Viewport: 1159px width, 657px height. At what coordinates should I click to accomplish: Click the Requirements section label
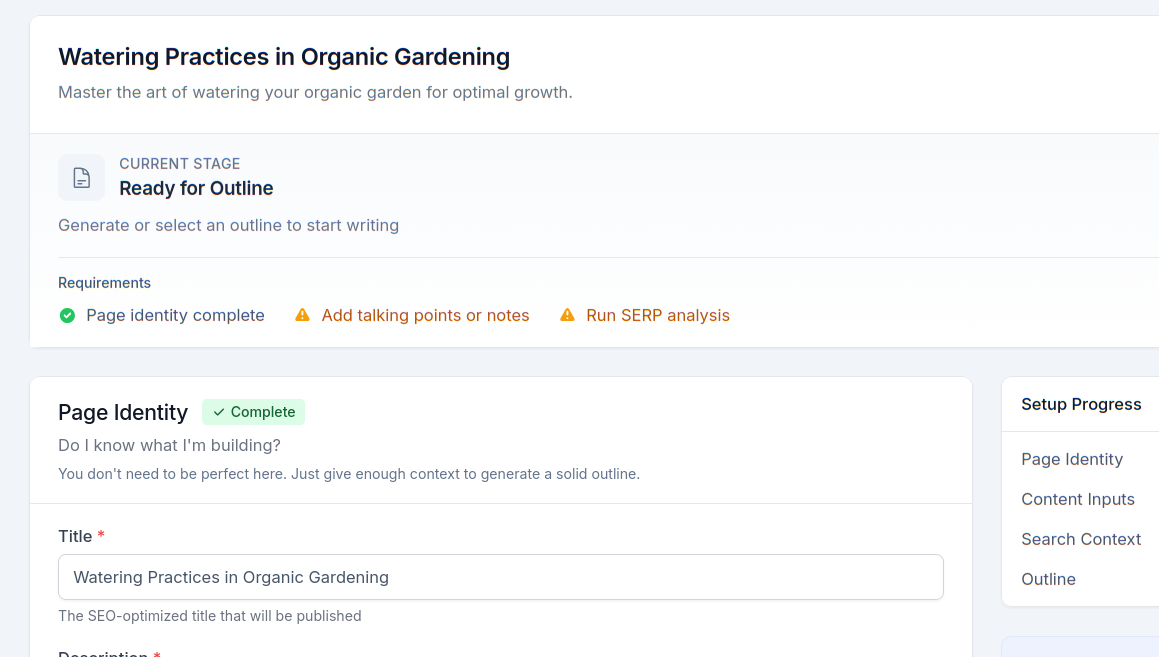(104, 283)
